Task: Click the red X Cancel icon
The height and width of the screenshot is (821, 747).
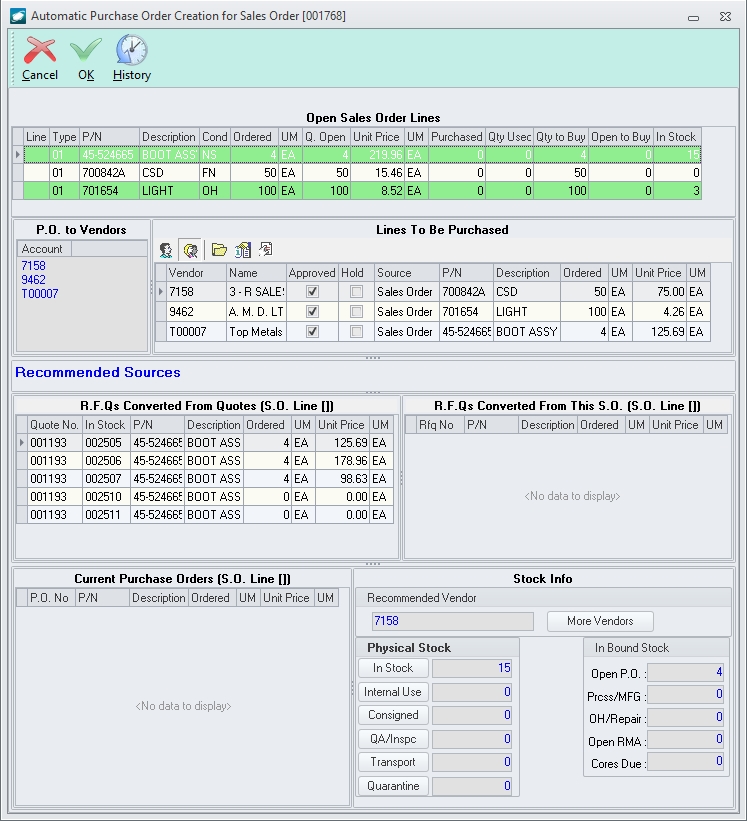Action: click(40, 50)
